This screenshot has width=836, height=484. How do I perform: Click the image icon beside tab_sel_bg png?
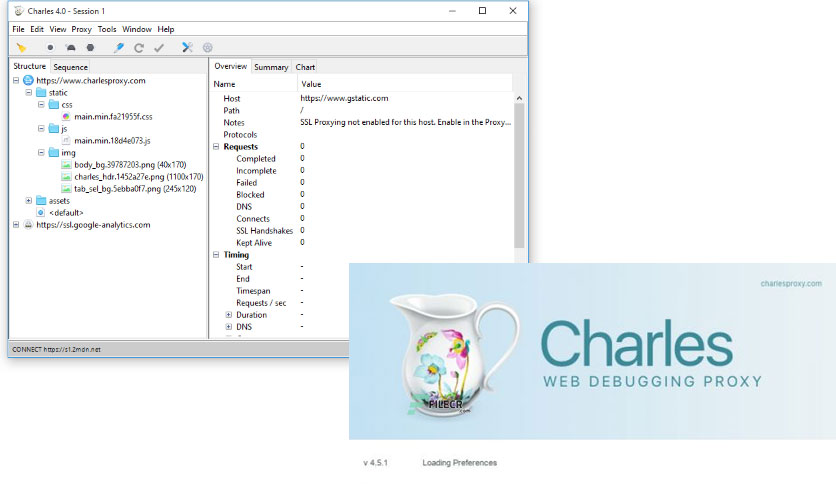point(66,189)
